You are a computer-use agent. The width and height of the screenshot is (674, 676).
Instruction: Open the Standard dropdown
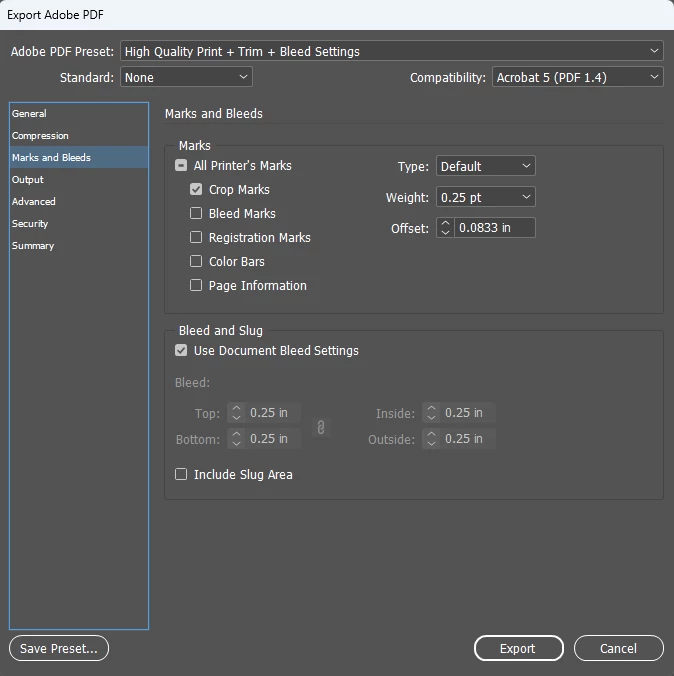[x=186, y=77]
